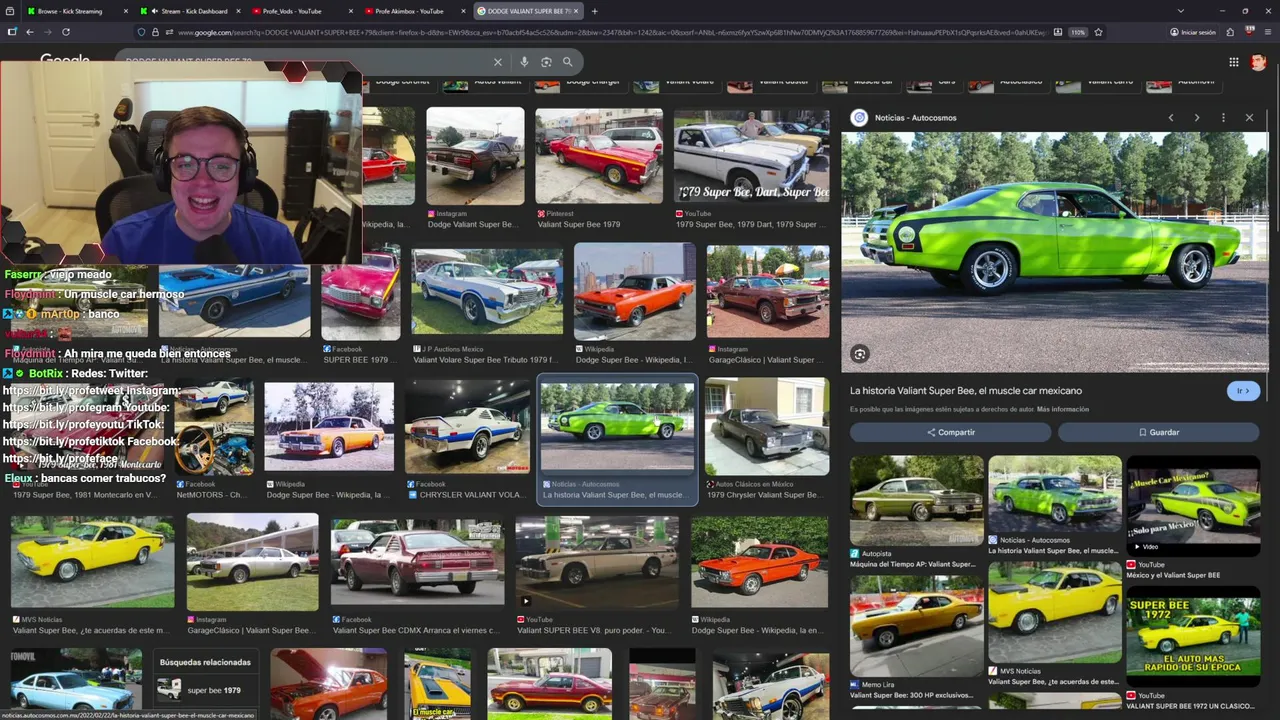Click Iniciar sesión in browser toolbar

1193,32
